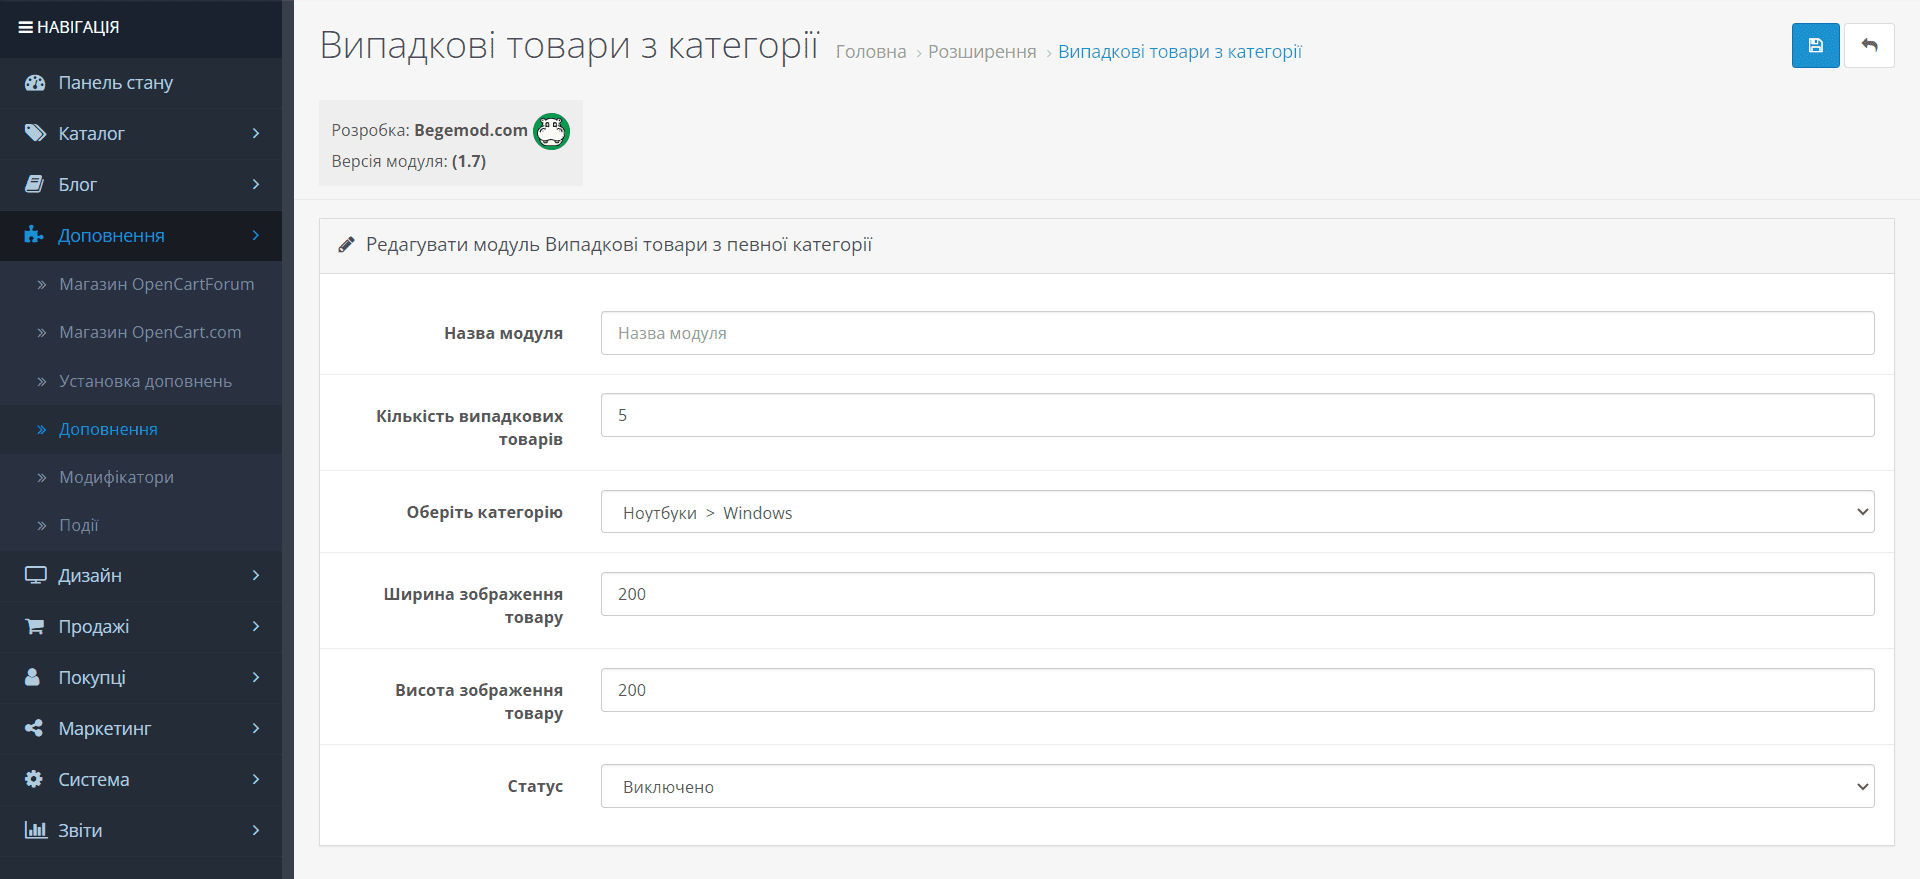1920x879 pixels.
Task: Open Установка доповнень submenu item
Action: (x=141, y=381)
